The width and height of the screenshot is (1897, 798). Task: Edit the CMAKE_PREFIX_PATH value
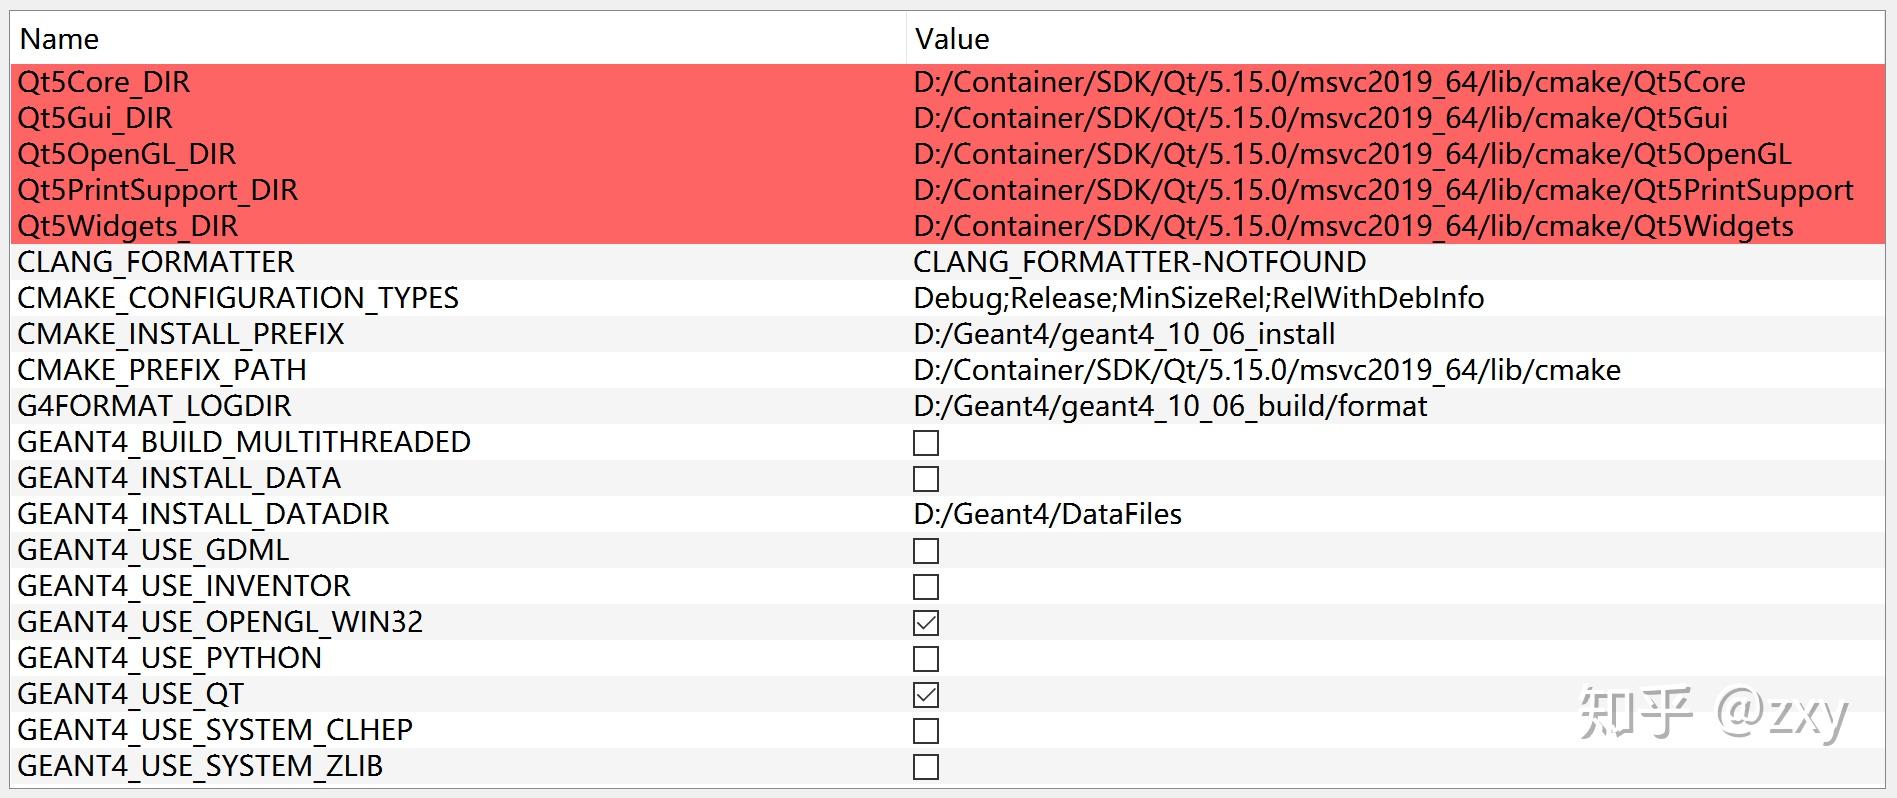tap(1266, 370)
